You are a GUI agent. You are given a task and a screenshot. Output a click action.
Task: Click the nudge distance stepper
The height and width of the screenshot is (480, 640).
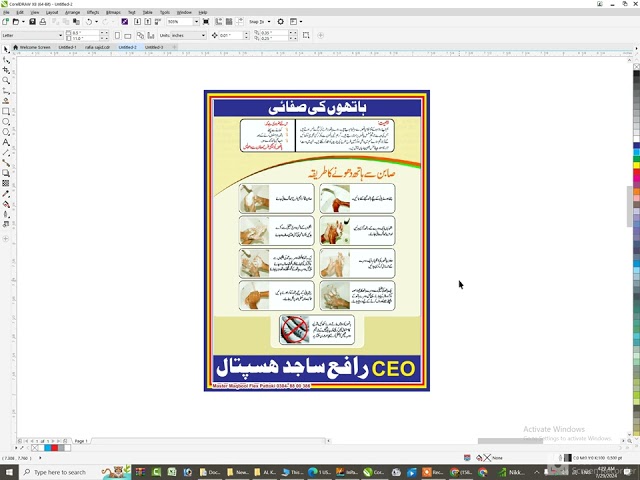pos(246,36)
